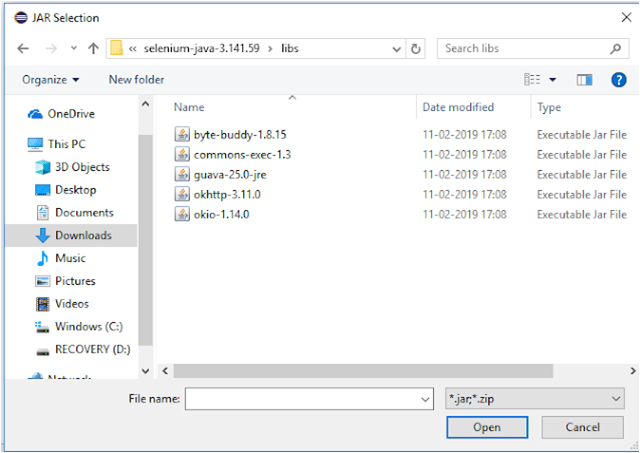Select the okhttp-3.11.0 jar file

pos(228,194)
